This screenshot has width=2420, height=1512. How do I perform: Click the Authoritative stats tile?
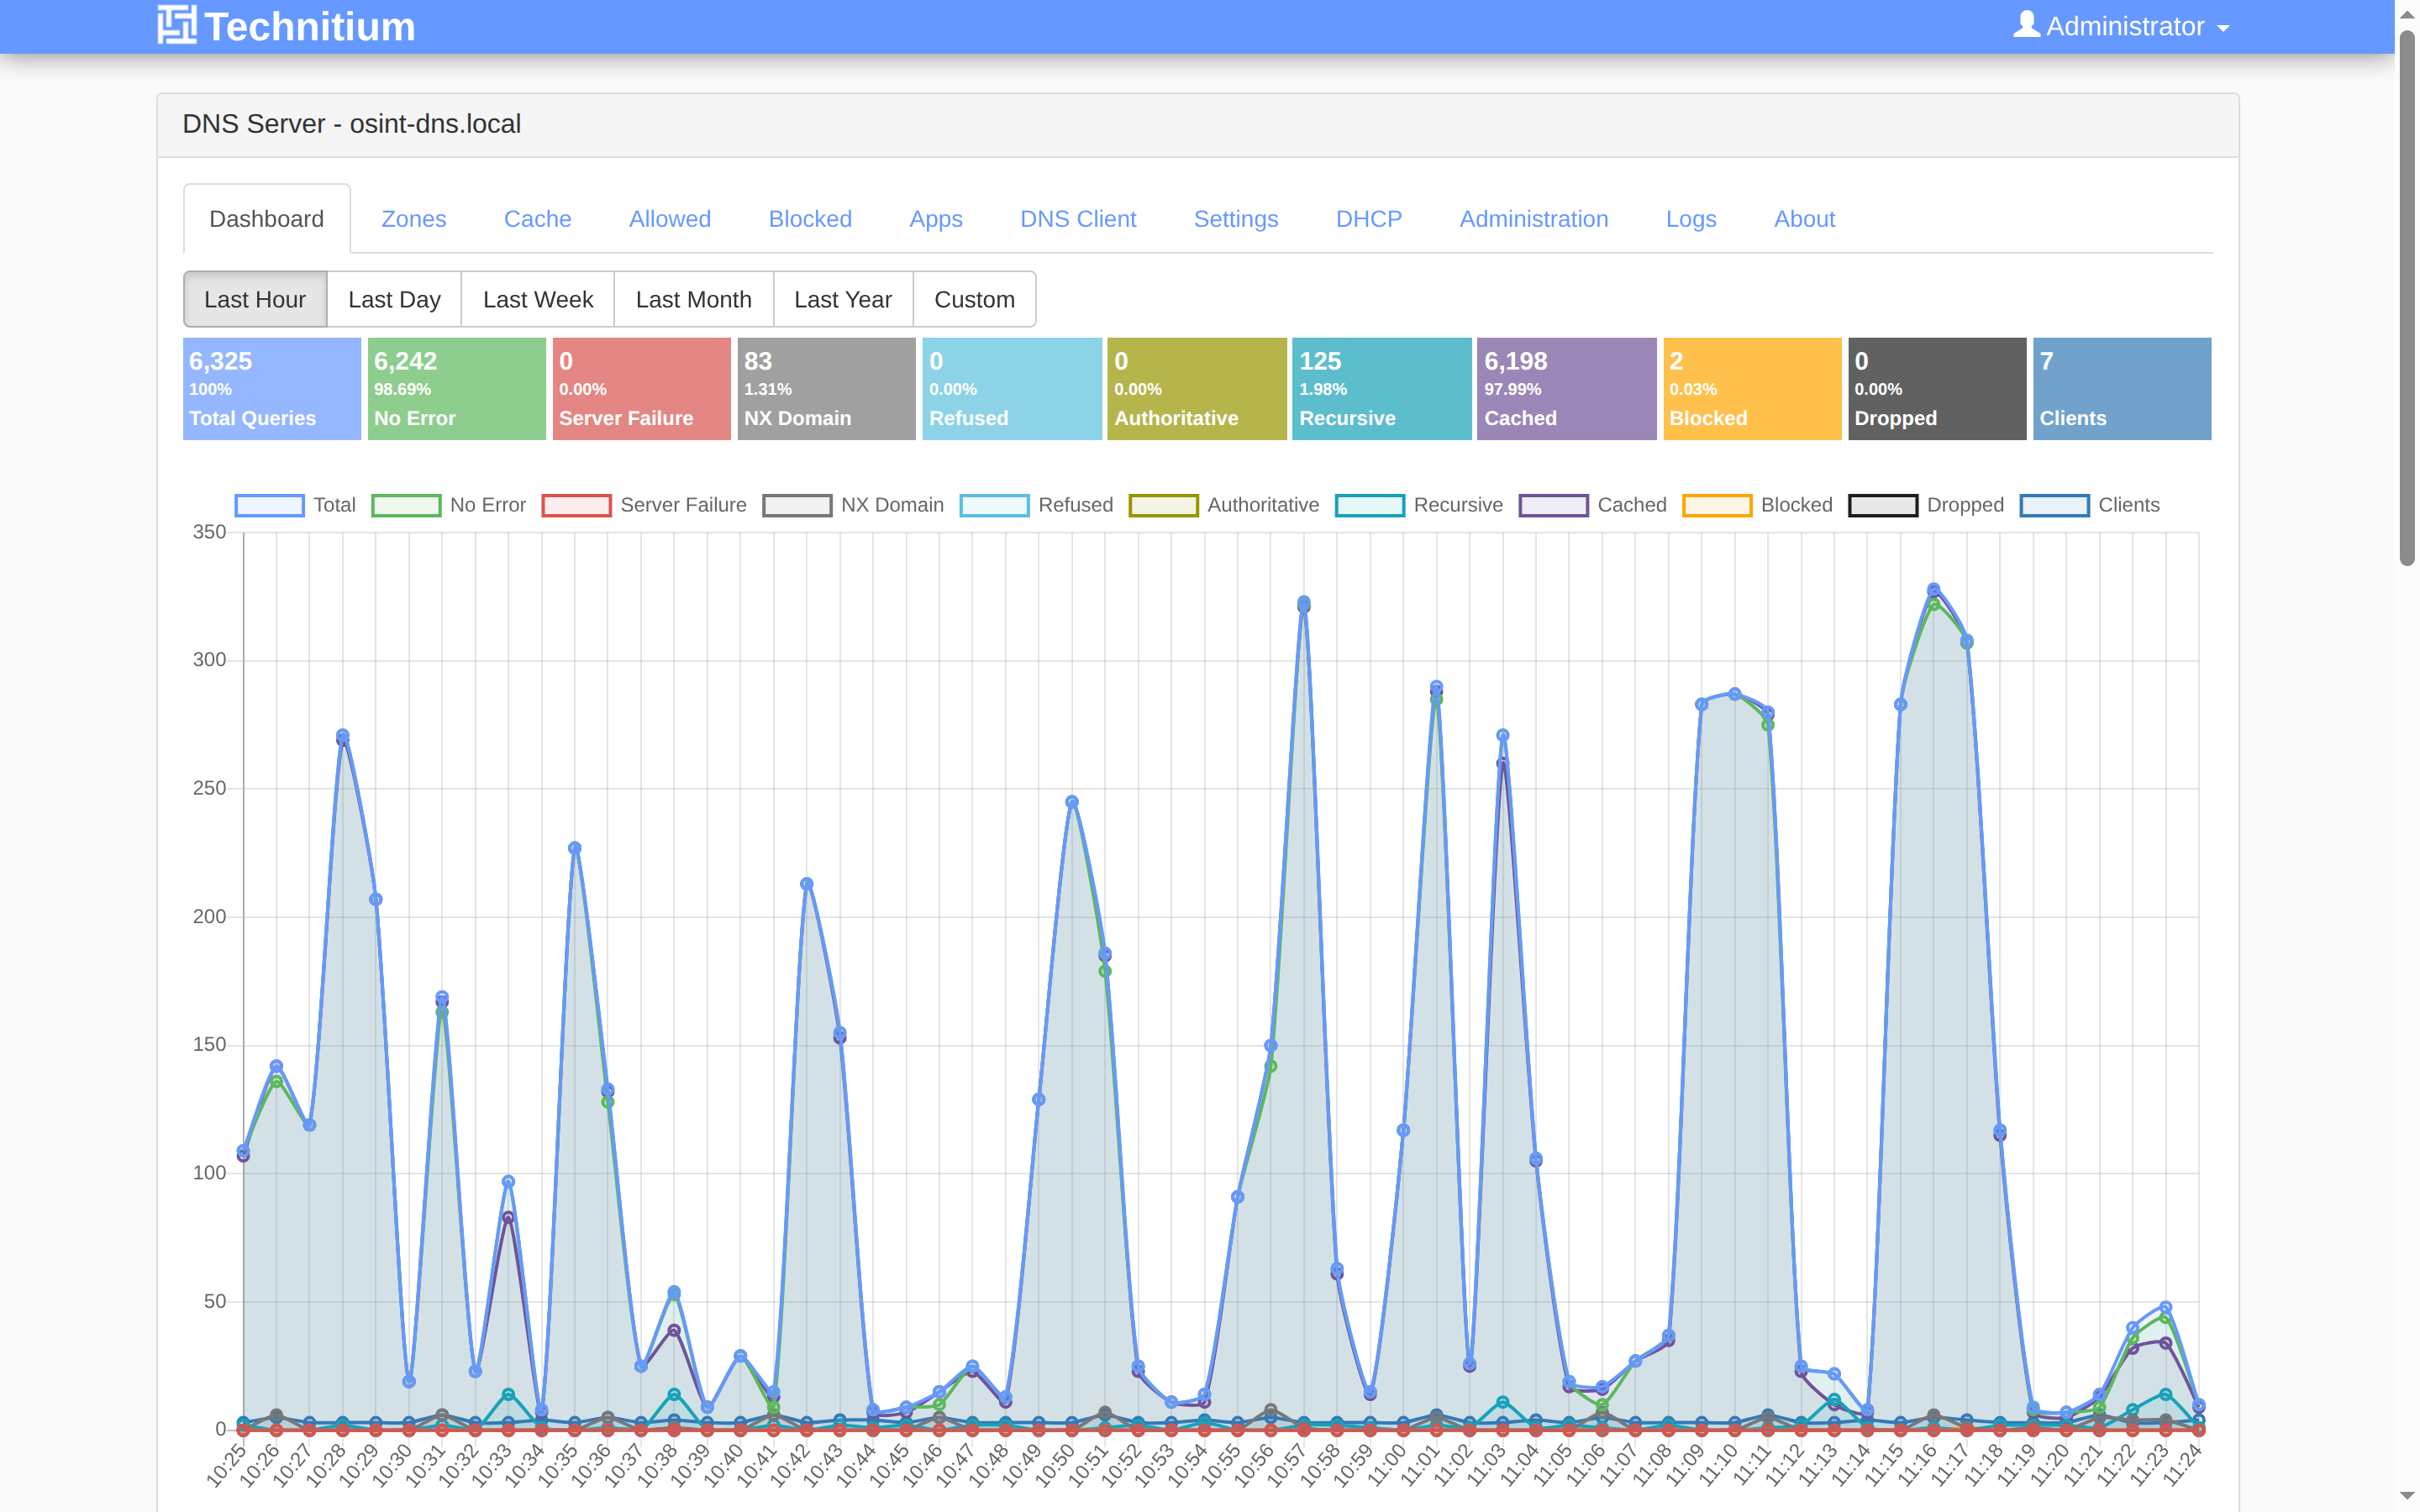(x=1197, y=389)
